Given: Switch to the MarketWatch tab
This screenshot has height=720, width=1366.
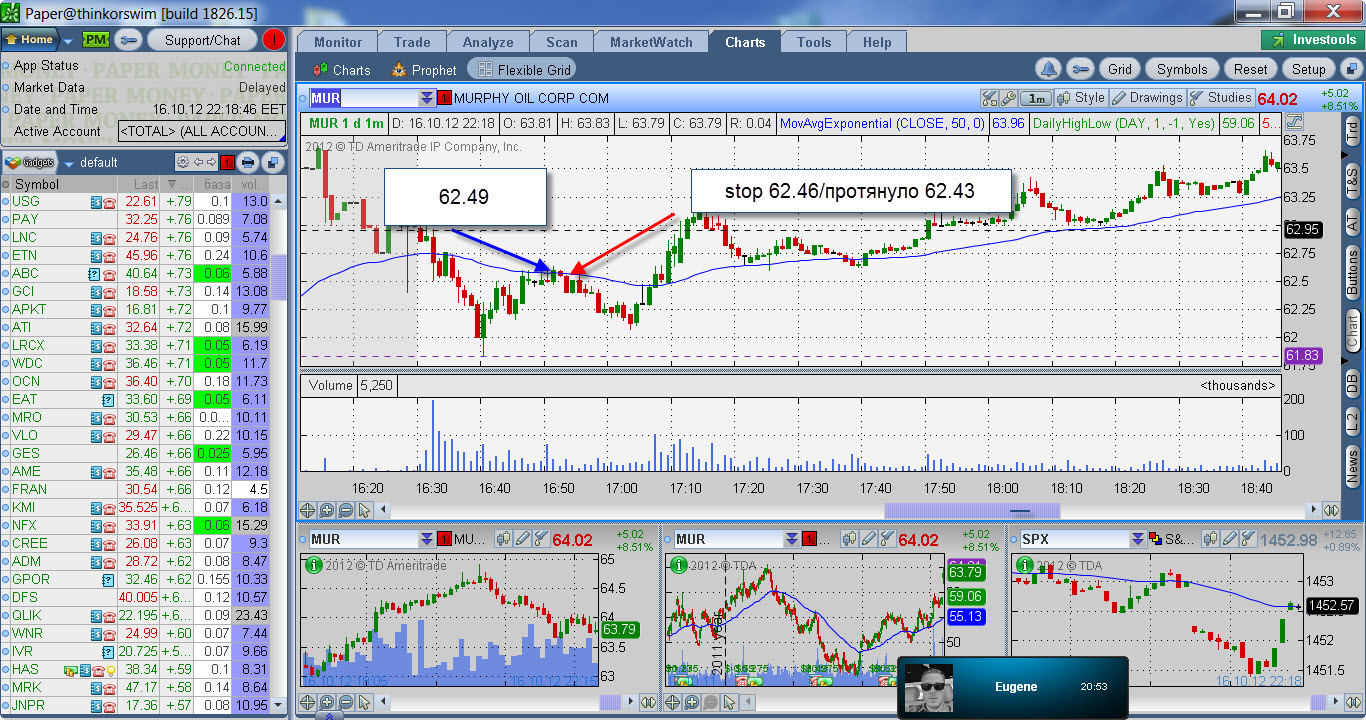Looking at the screenshot, I should [651, 42].
